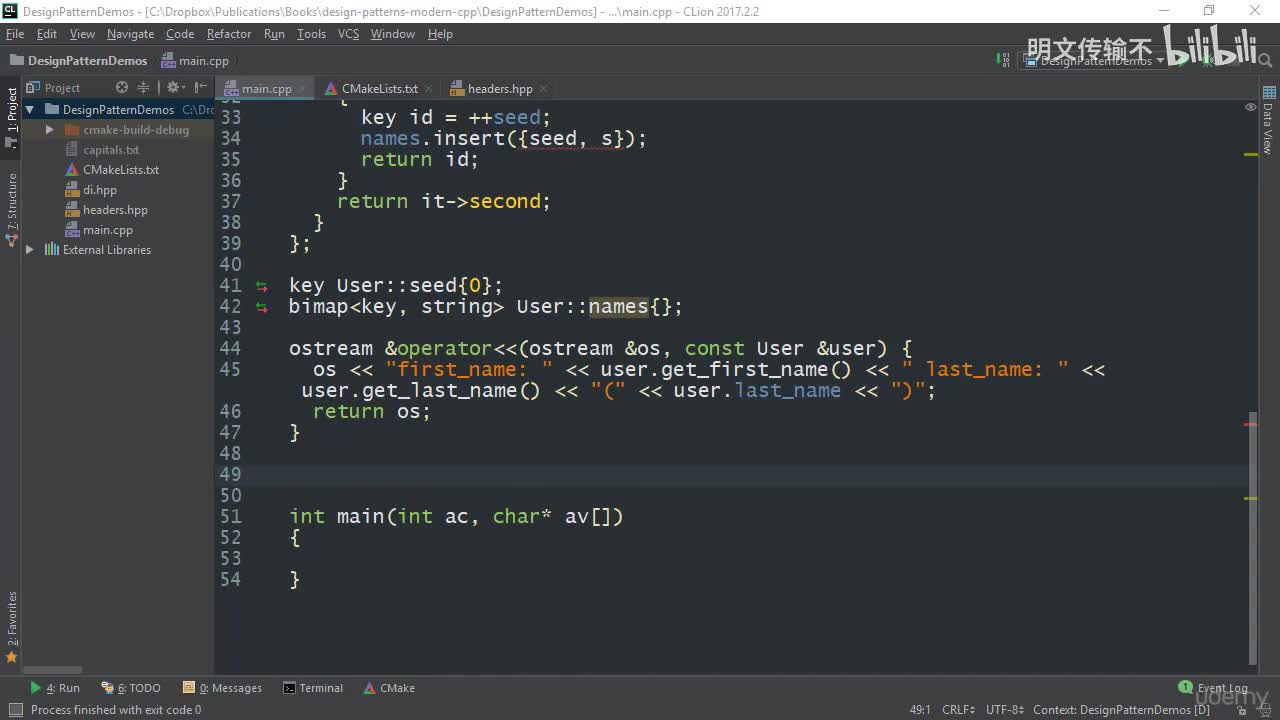Open the CRLF line separator selector
This screenshot has height=720, width=1280.
(958, 710)
